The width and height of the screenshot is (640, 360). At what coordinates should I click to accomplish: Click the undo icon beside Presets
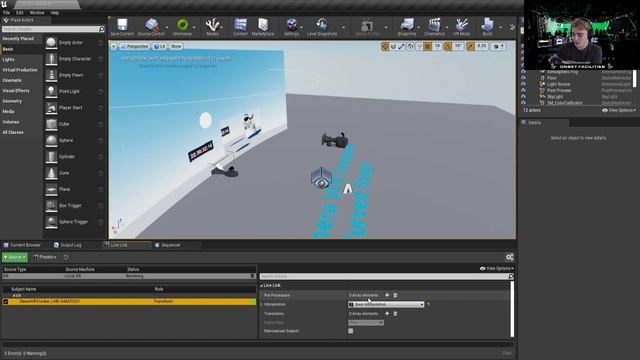[x=66, y=257]
